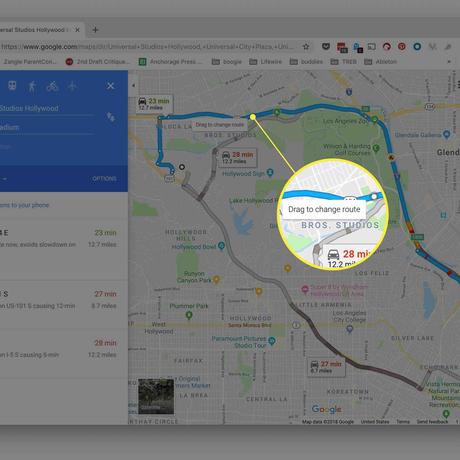Select the 27 min route in list
Image resolution: width=460 pixels, height=460 pixels.
click(x=64, y=304)
